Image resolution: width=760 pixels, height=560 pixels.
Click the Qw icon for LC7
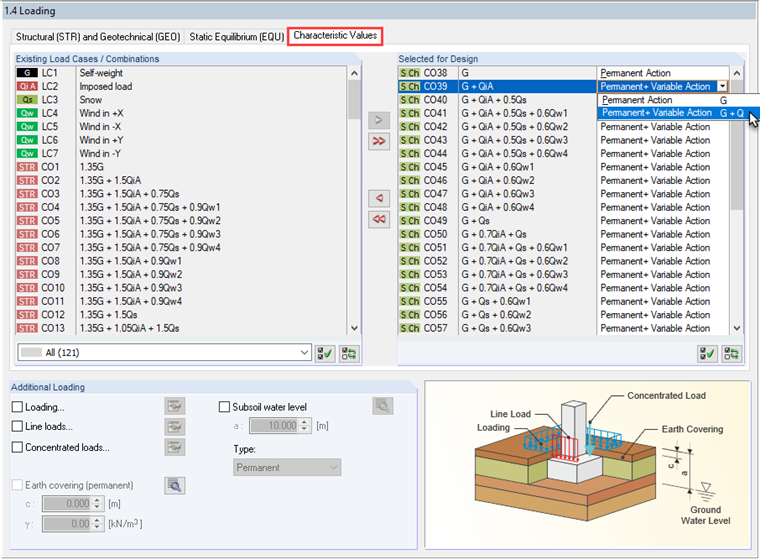click(27, 153)
